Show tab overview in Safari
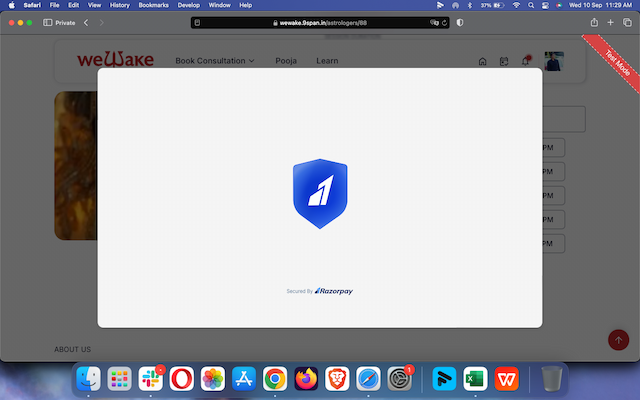Screen dimensions: 640x400 (626, 22)
